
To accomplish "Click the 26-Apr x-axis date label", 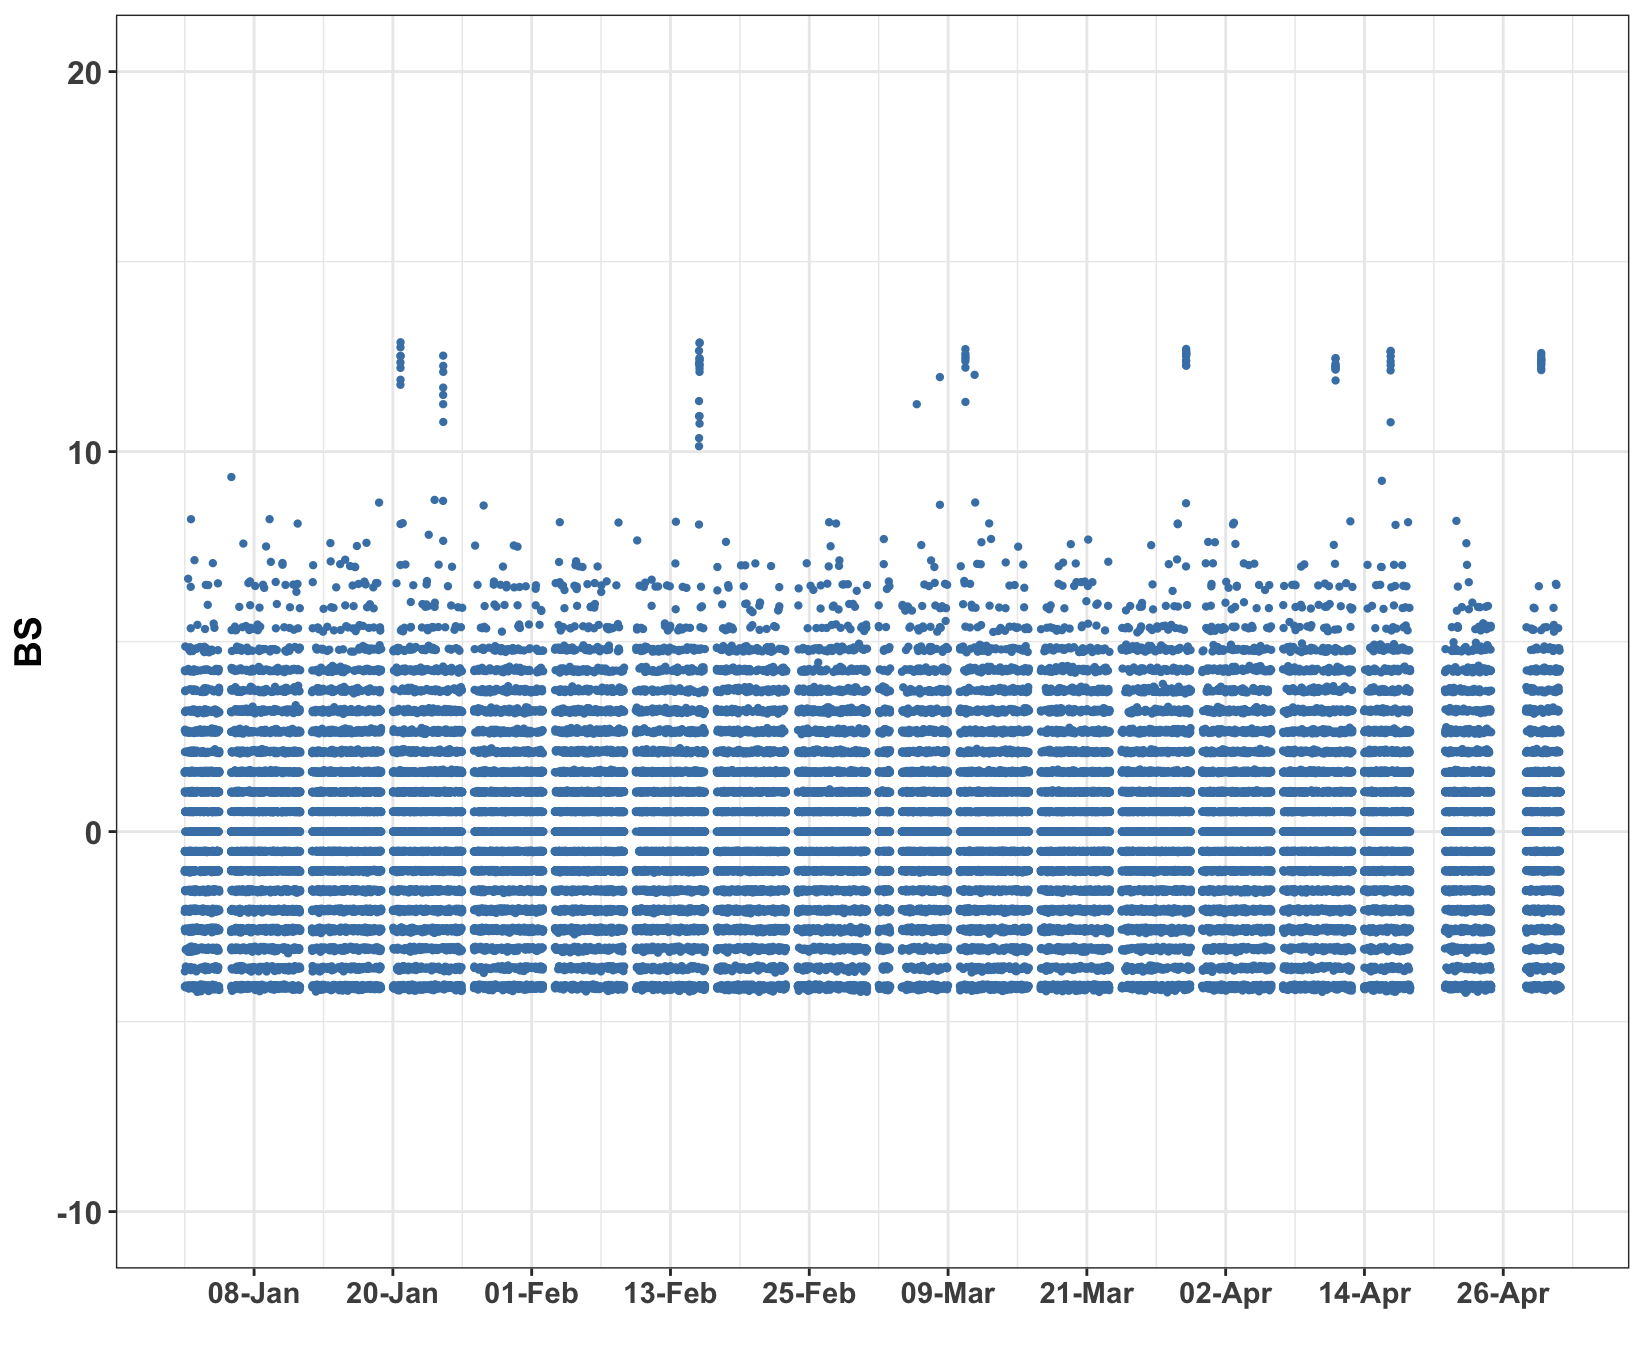I will pyautogui.click(x=1502, y=1294).
